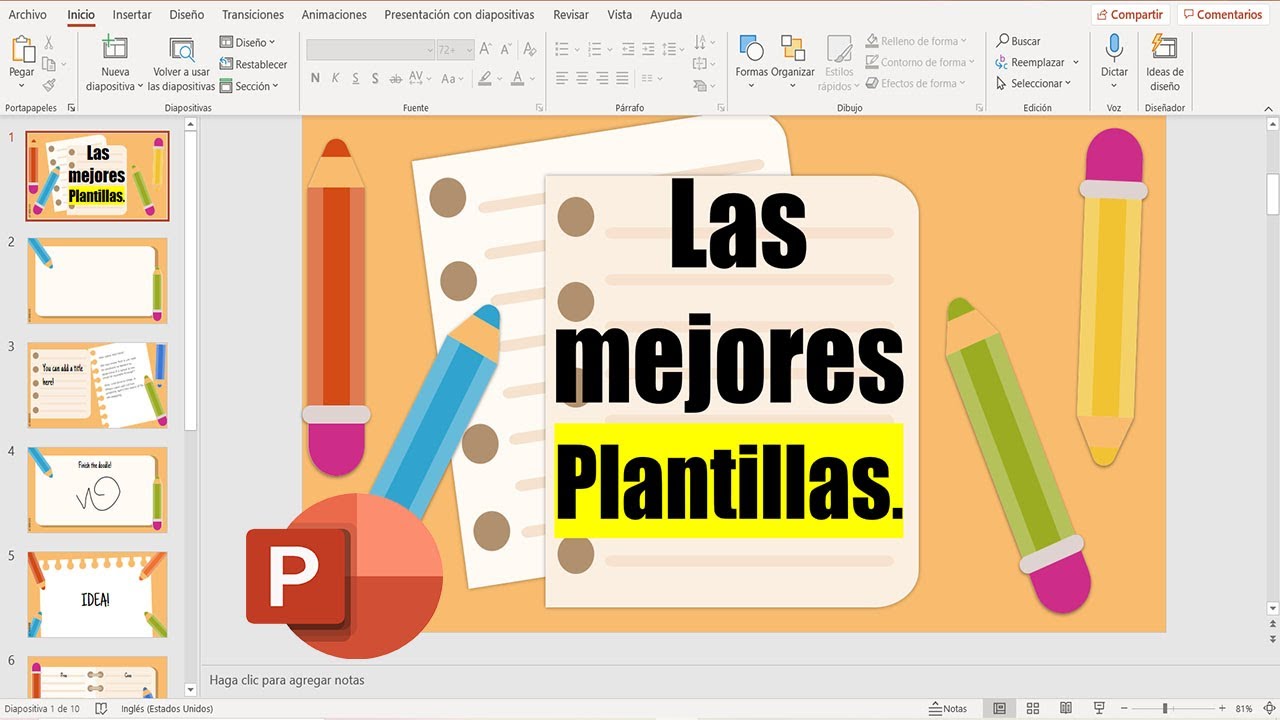Click the Restablecer button
This screenshot has width=1280, height=720.
coord(254,64)
